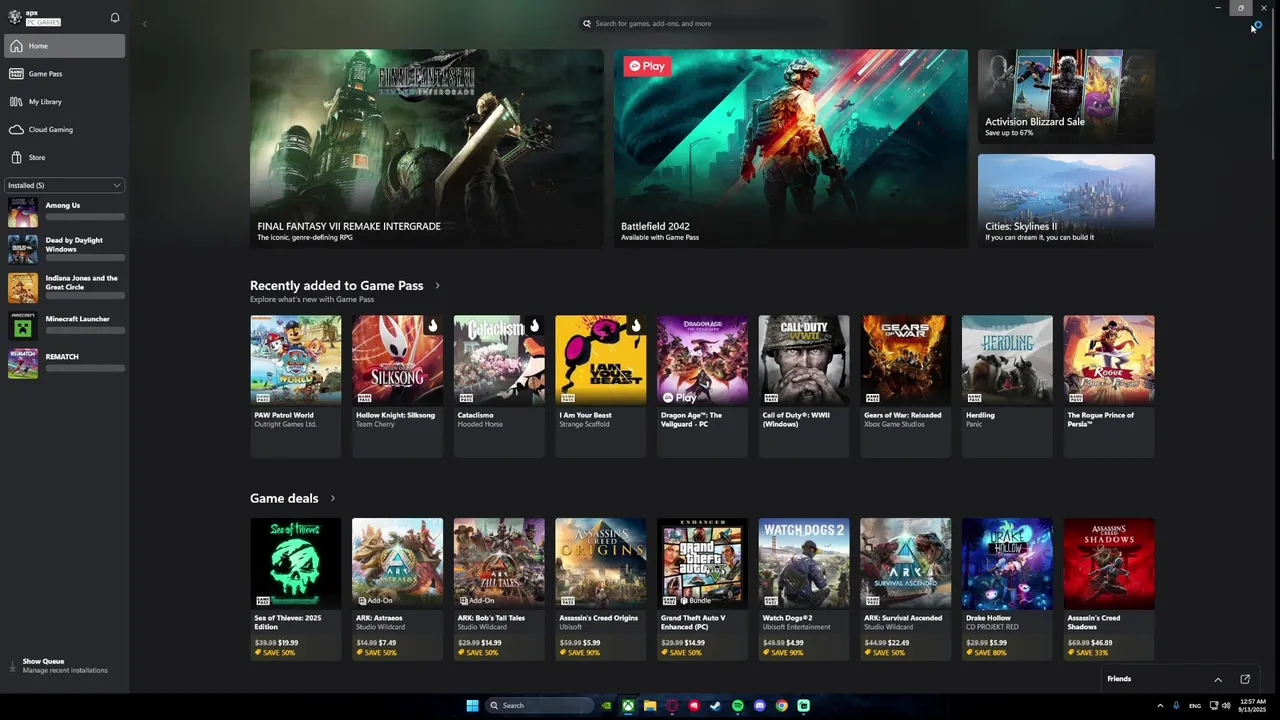Open Call of Duty: WWII card
The width and height of the screenshot is (1280, 720).
tap(804, 386)
